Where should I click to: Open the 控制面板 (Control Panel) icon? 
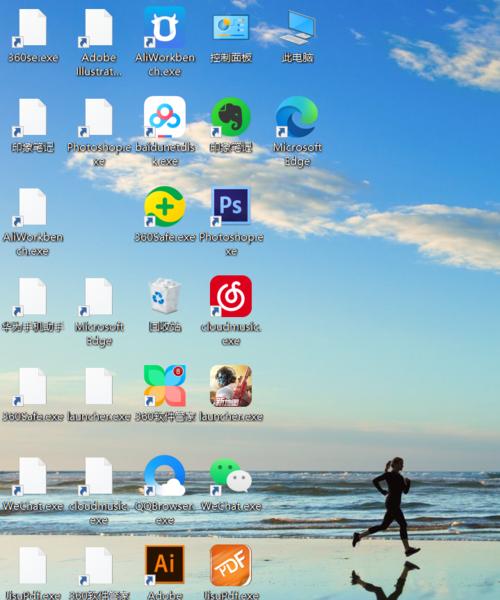tap(231, 28)
